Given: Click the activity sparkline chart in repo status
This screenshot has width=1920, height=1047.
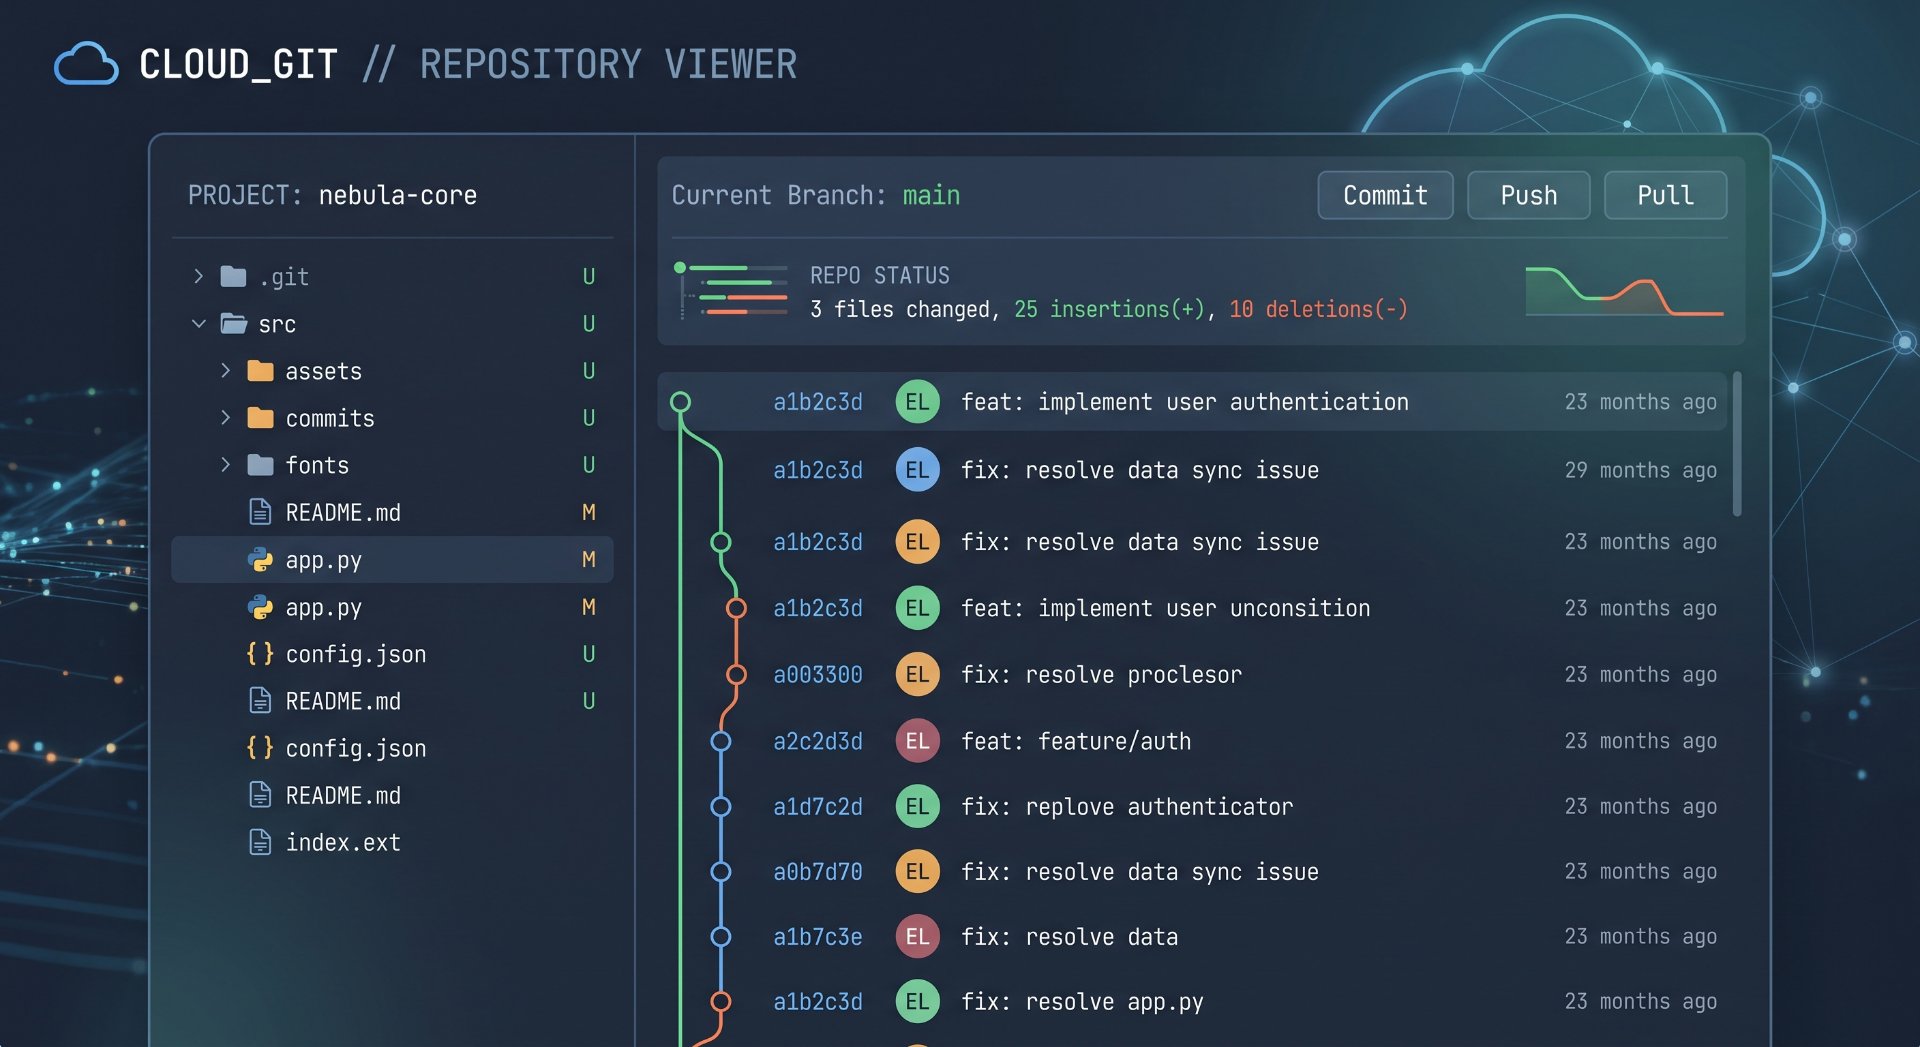Looking at the screenshot, I should click(1624, 291).
